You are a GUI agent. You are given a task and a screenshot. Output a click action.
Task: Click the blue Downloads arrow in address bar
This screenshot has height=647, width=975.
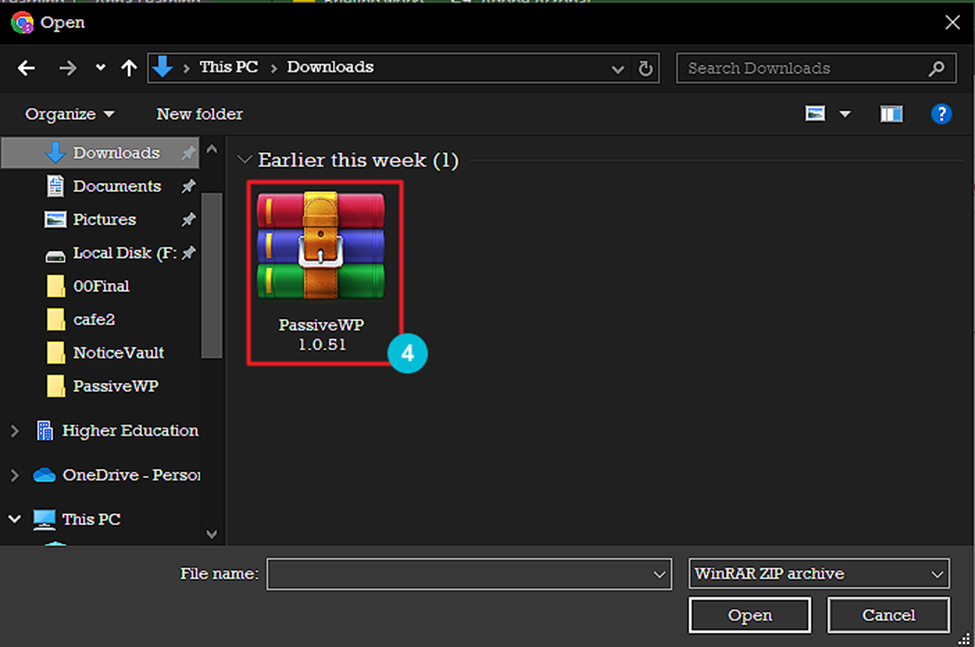coord(163,67)
